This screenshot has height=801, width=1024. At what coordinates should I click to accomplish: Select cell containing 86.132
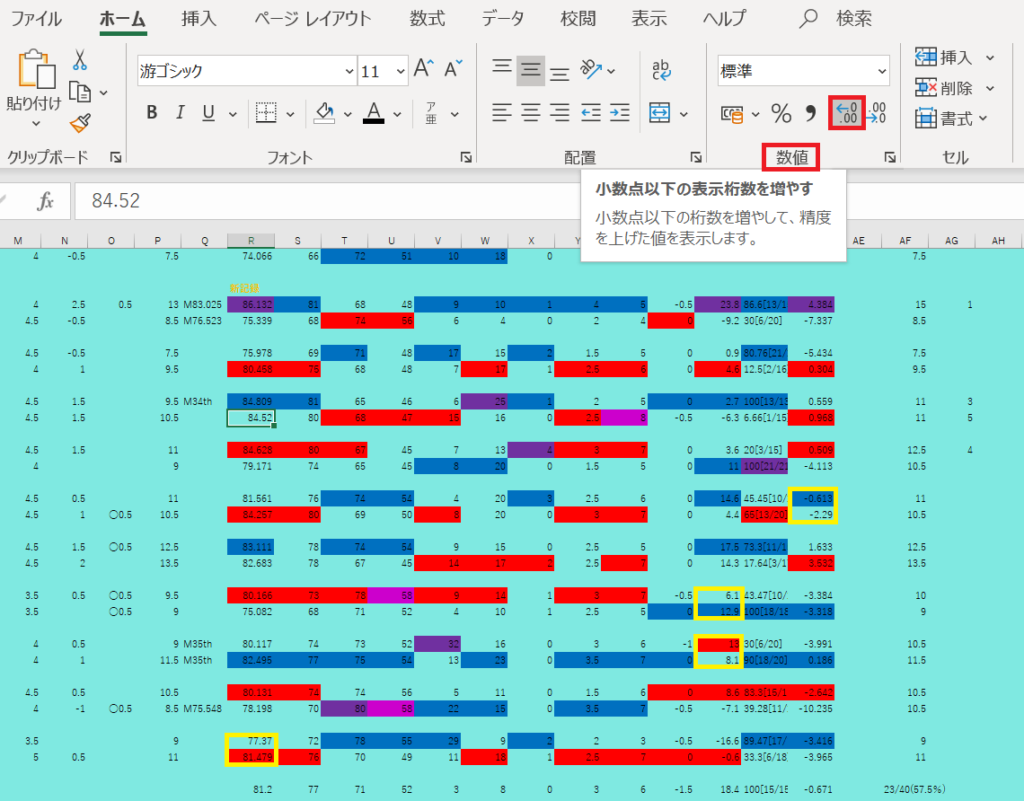coord(251,304)
